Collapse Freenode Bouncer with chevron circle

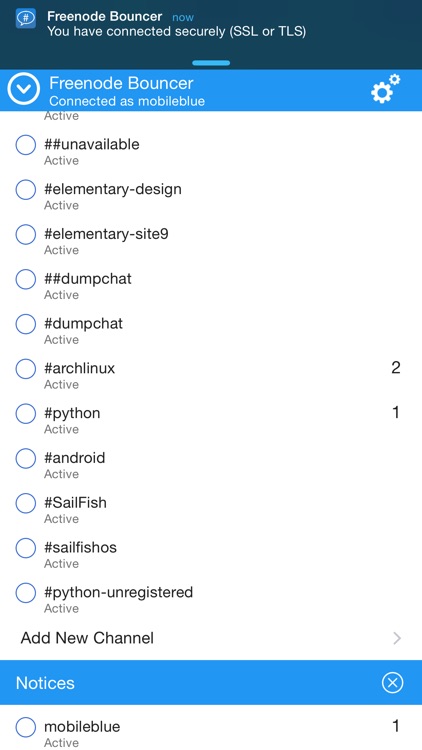point(24,89)
